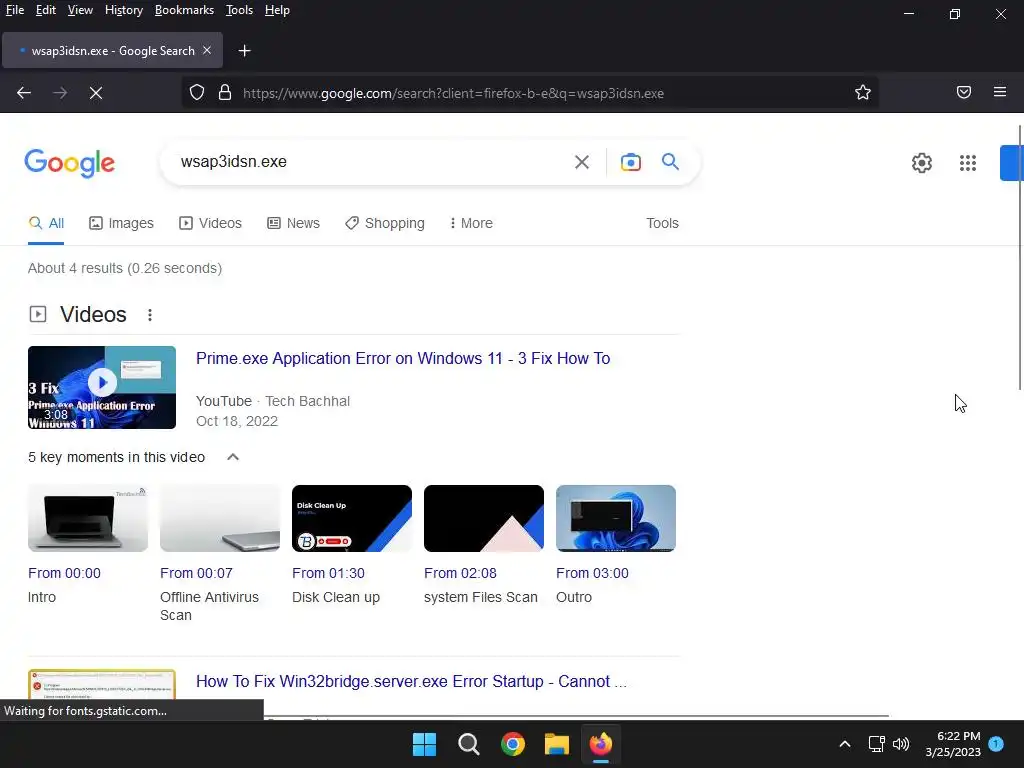Open File Explorer from the taskbar

point(557,744)
